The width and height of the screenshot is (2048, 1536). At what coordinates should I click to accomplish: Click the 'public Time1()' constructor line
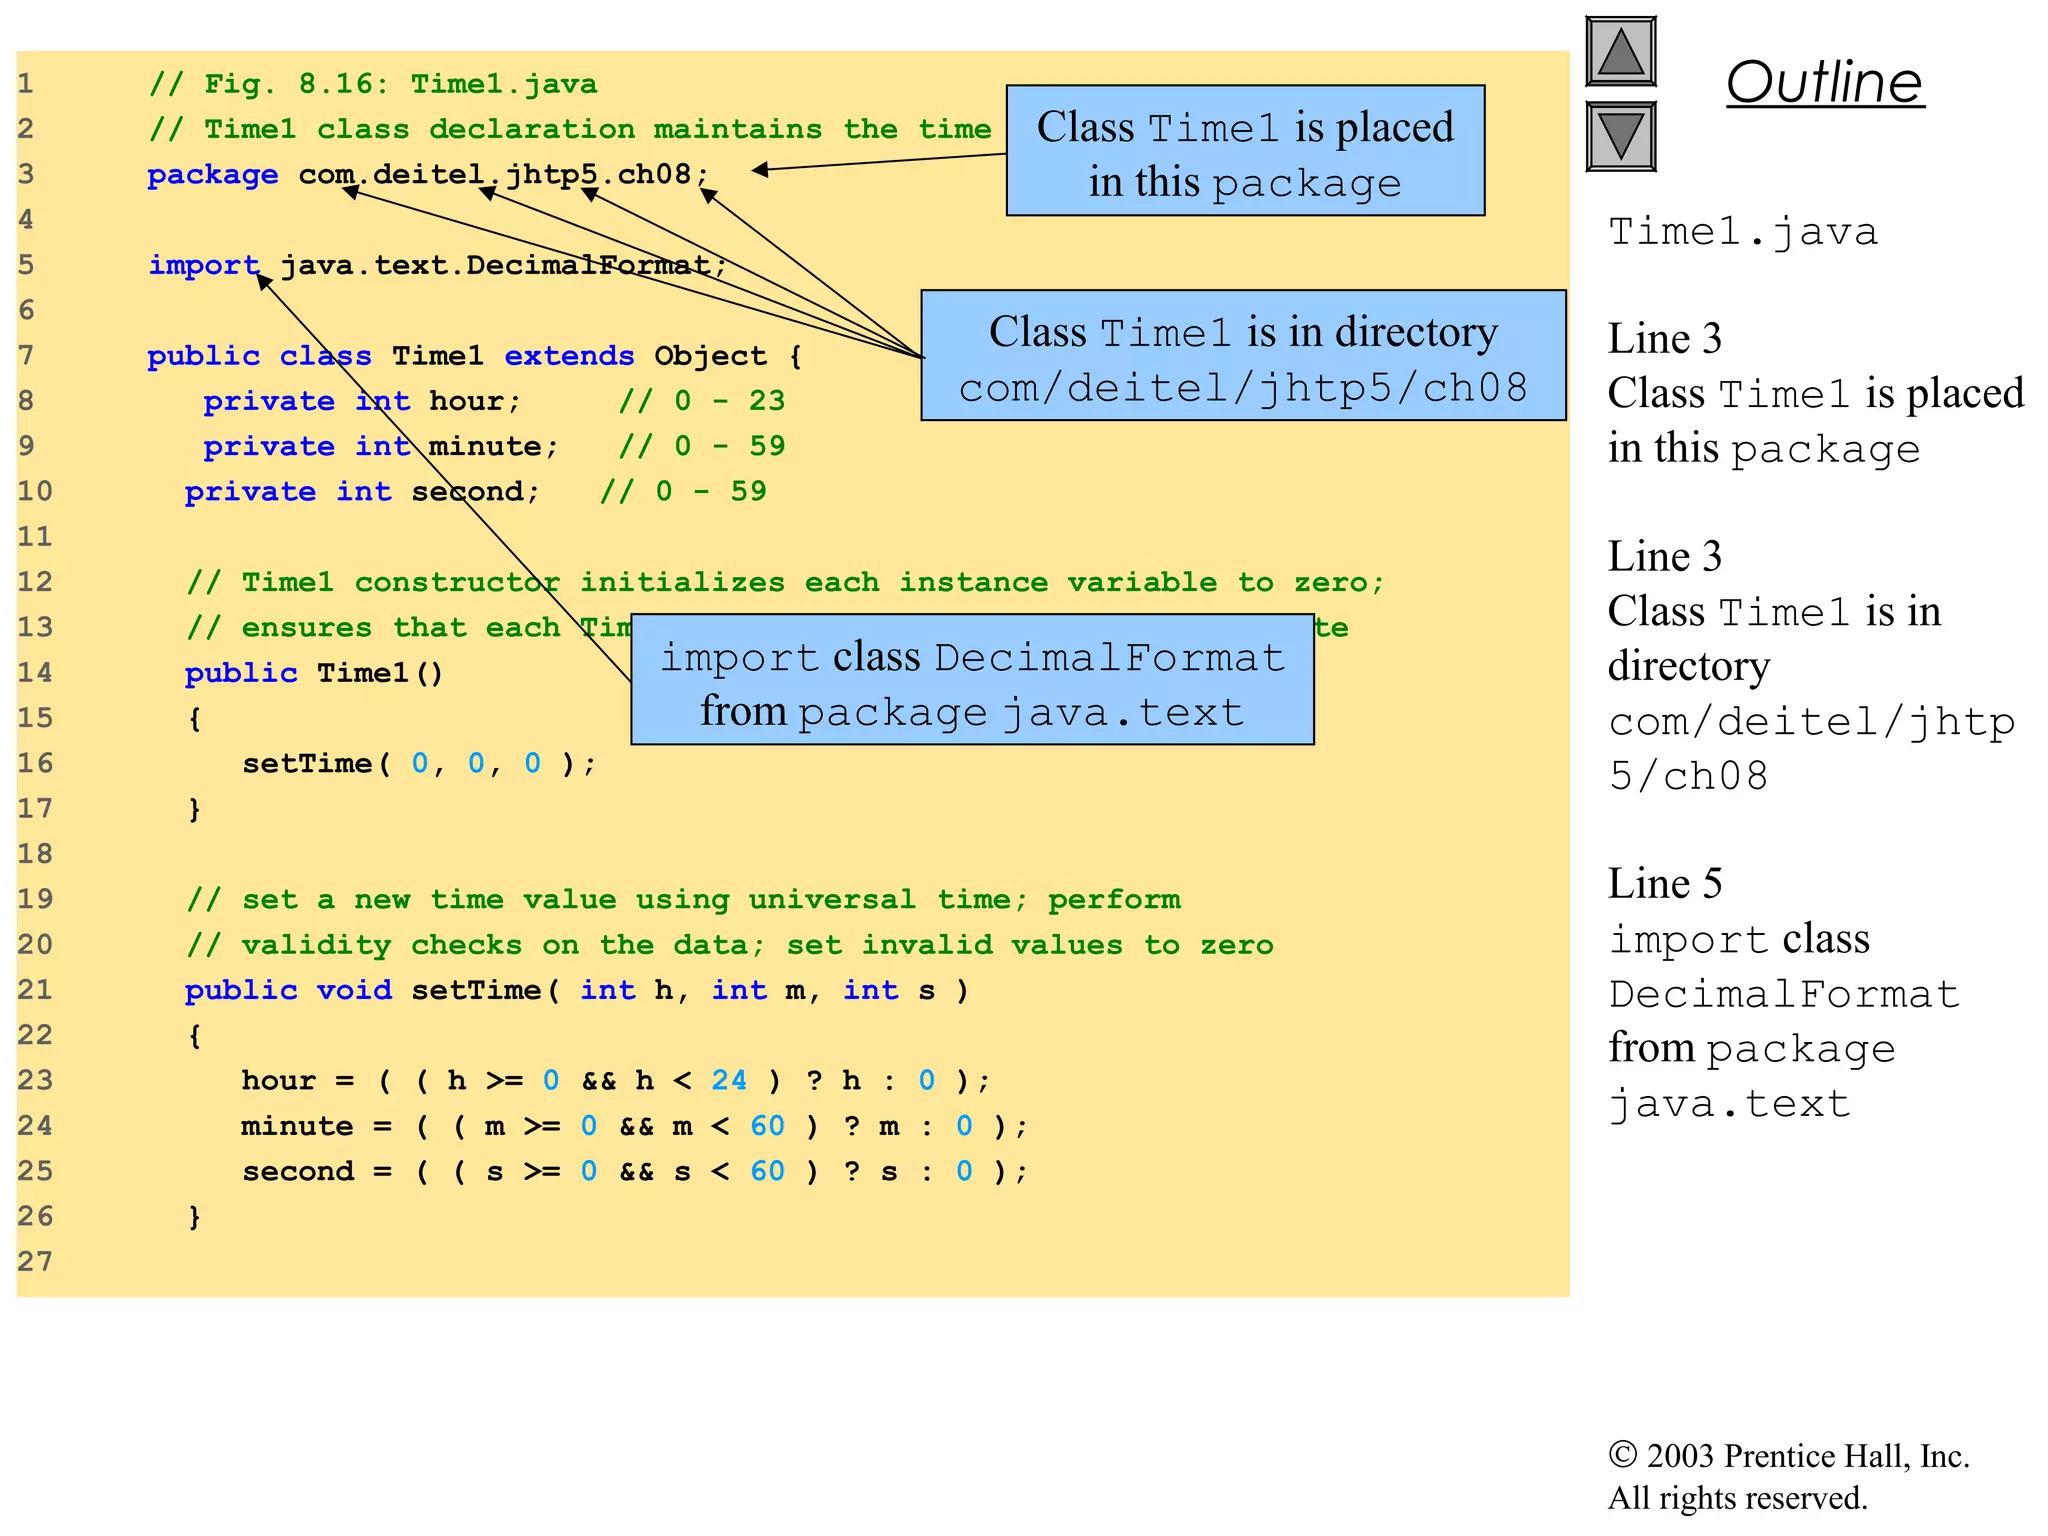coord(314,673)
